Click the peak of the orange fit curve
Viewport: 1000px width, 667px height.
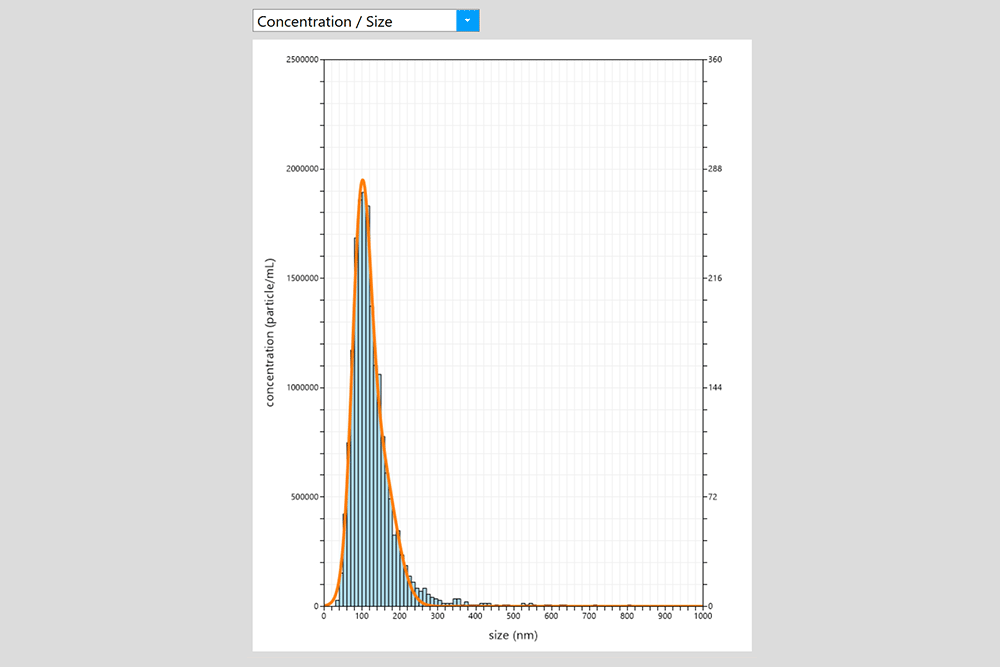coord(362,181)
